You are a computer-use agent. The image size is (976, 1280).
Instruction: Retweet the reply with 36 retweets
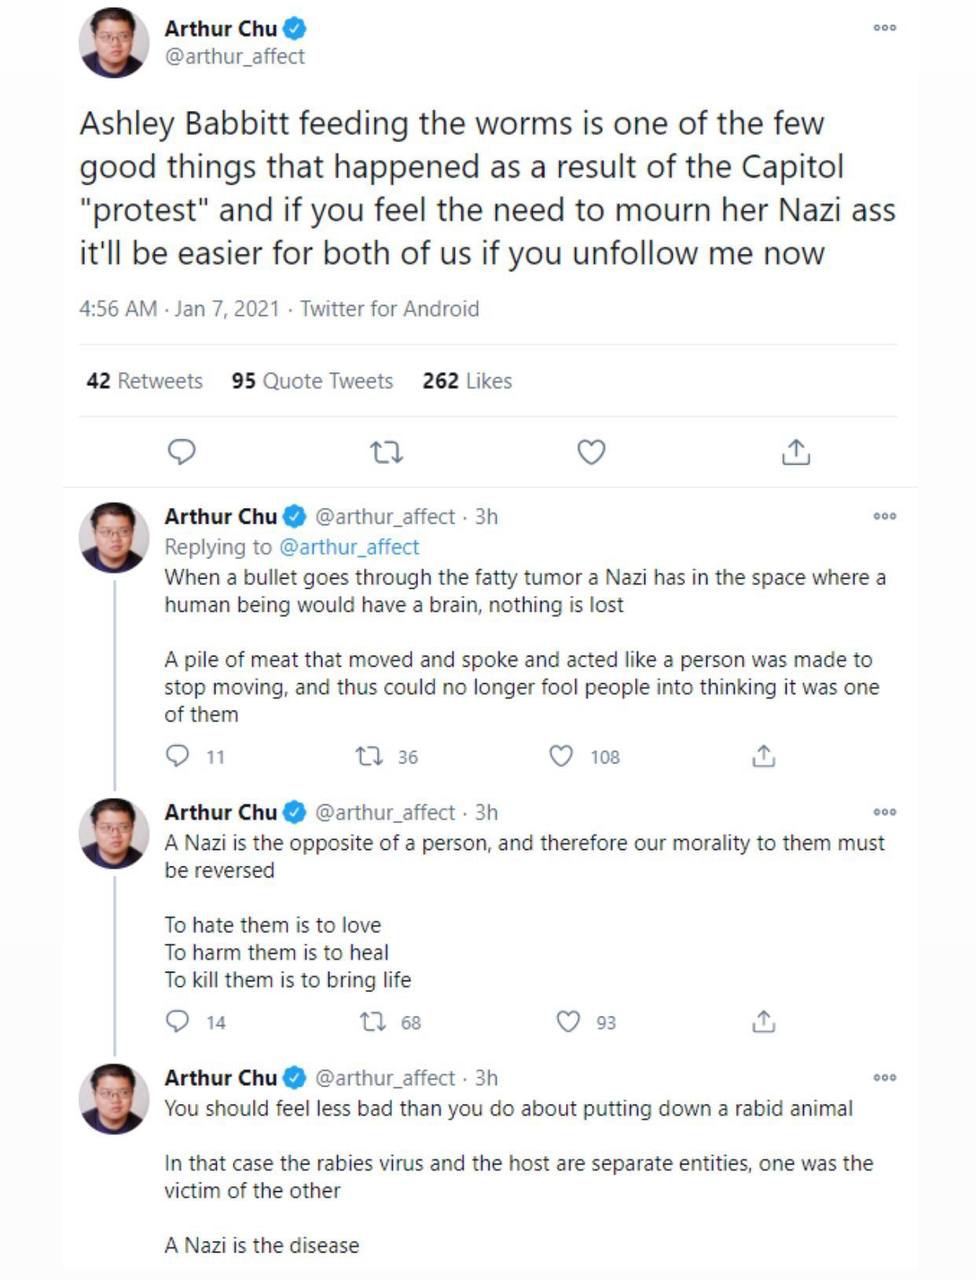370,756
